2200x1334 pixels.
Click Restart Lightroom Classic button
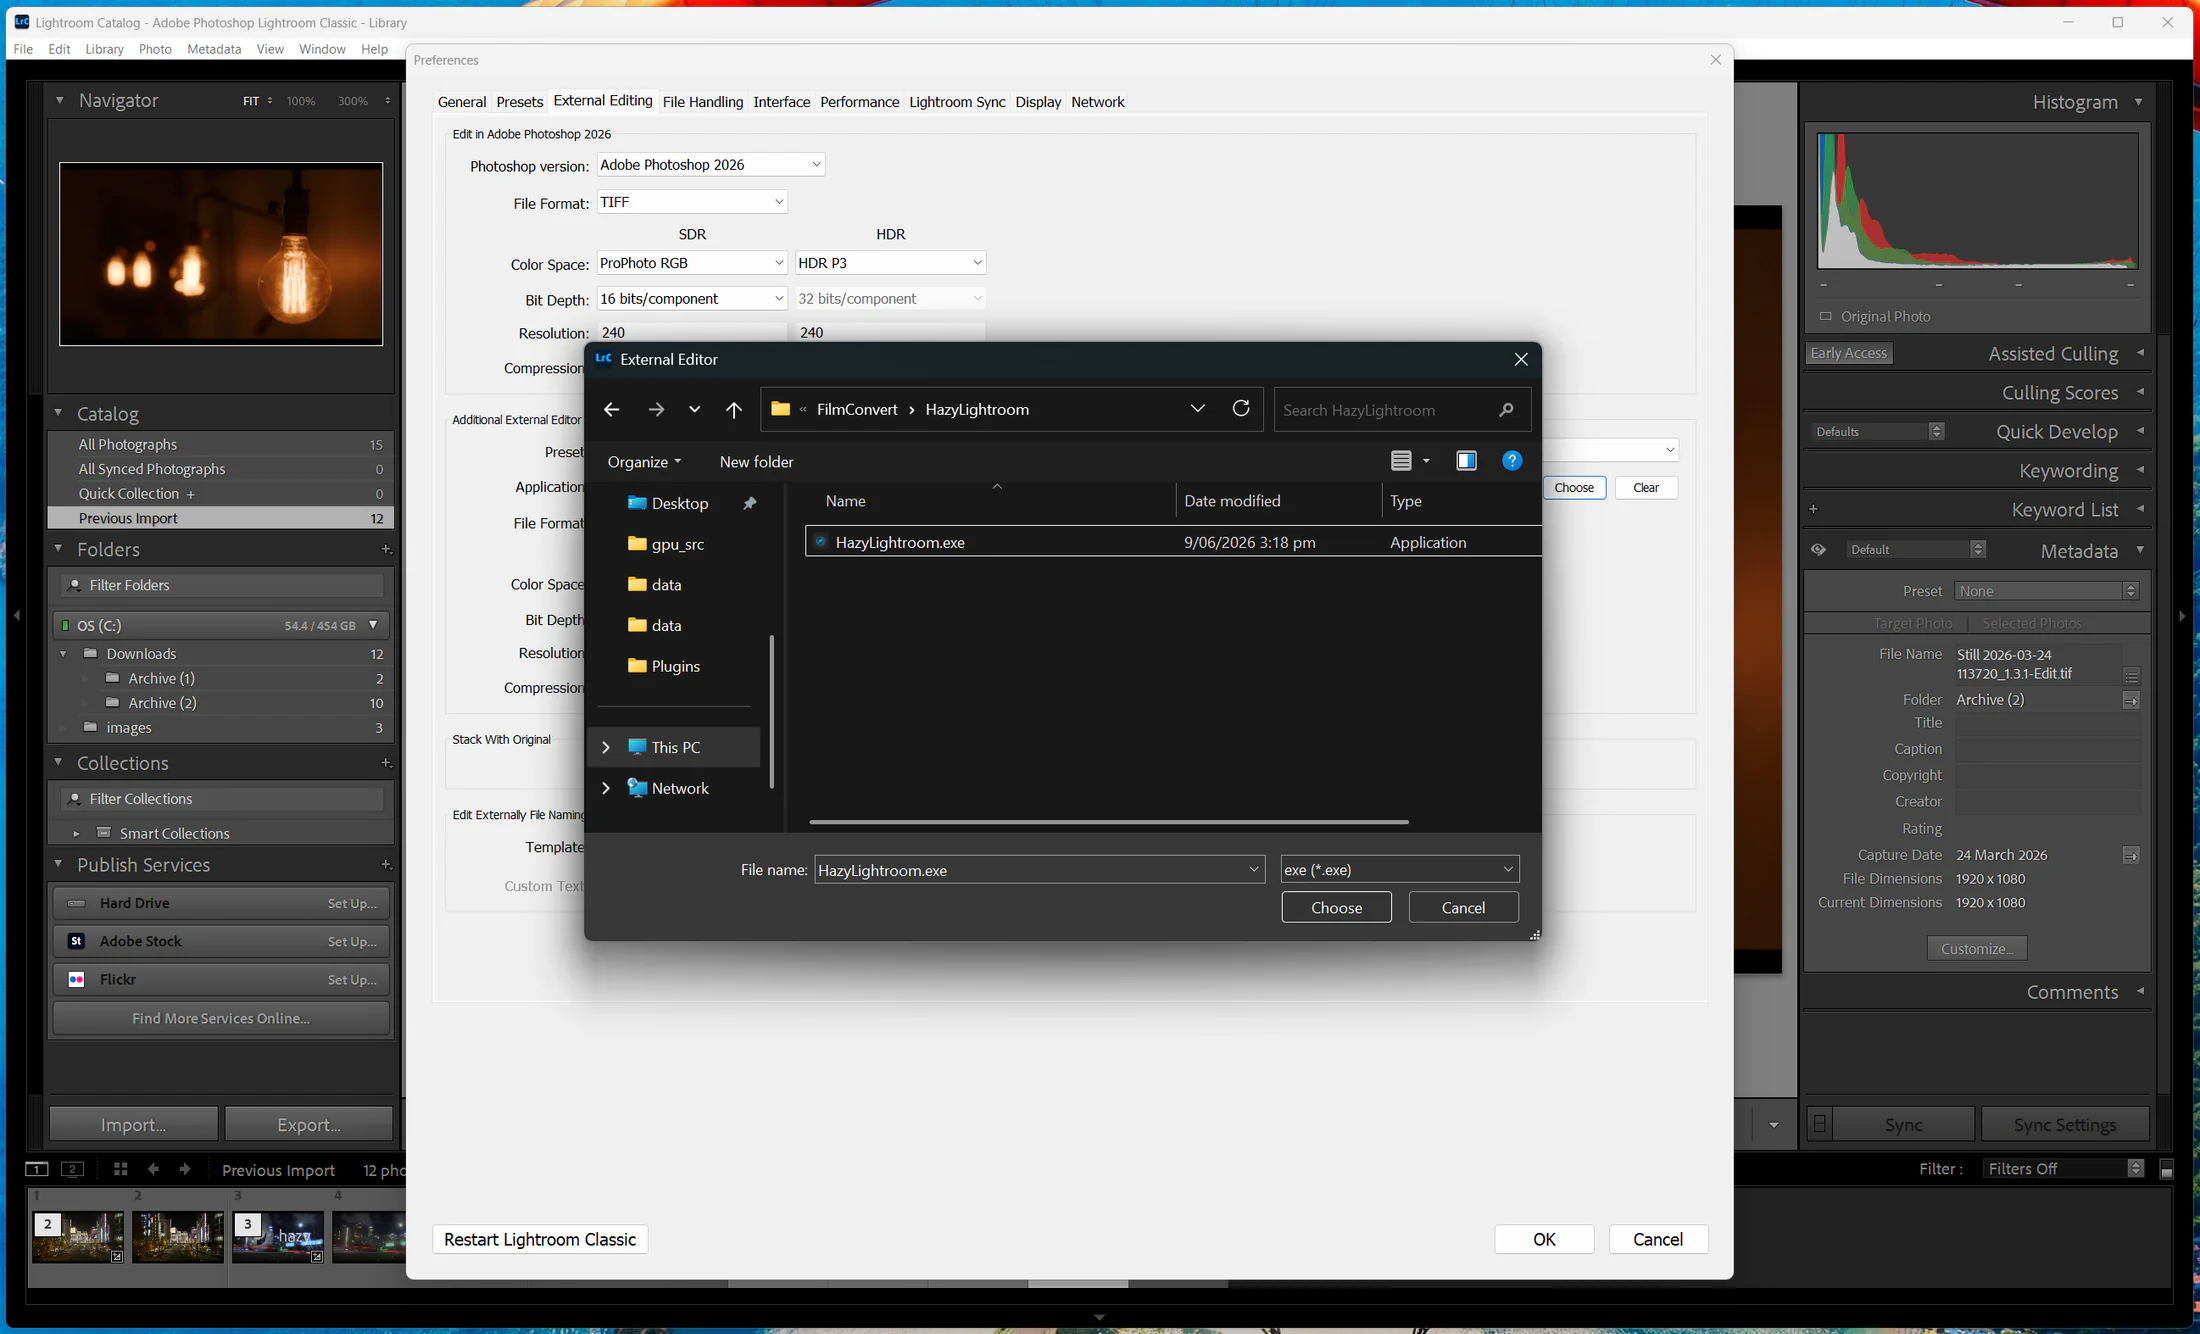[540, 1239]
